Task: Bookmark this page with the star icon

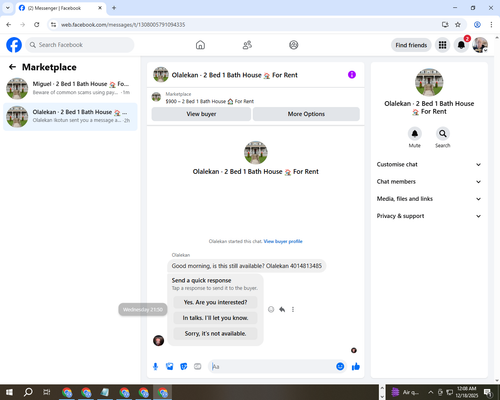Action: [x=458, y=25]
